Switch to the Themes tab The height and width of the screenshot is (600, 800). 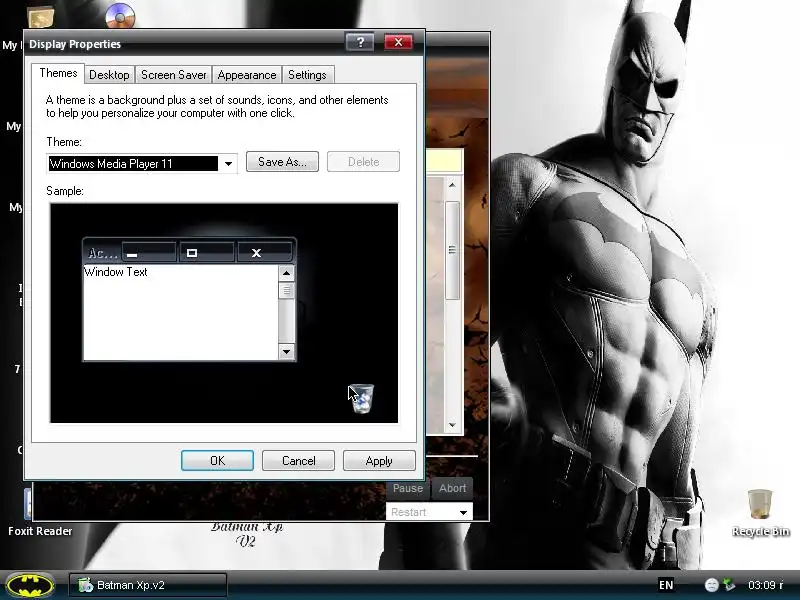click(x=58, y=73)
